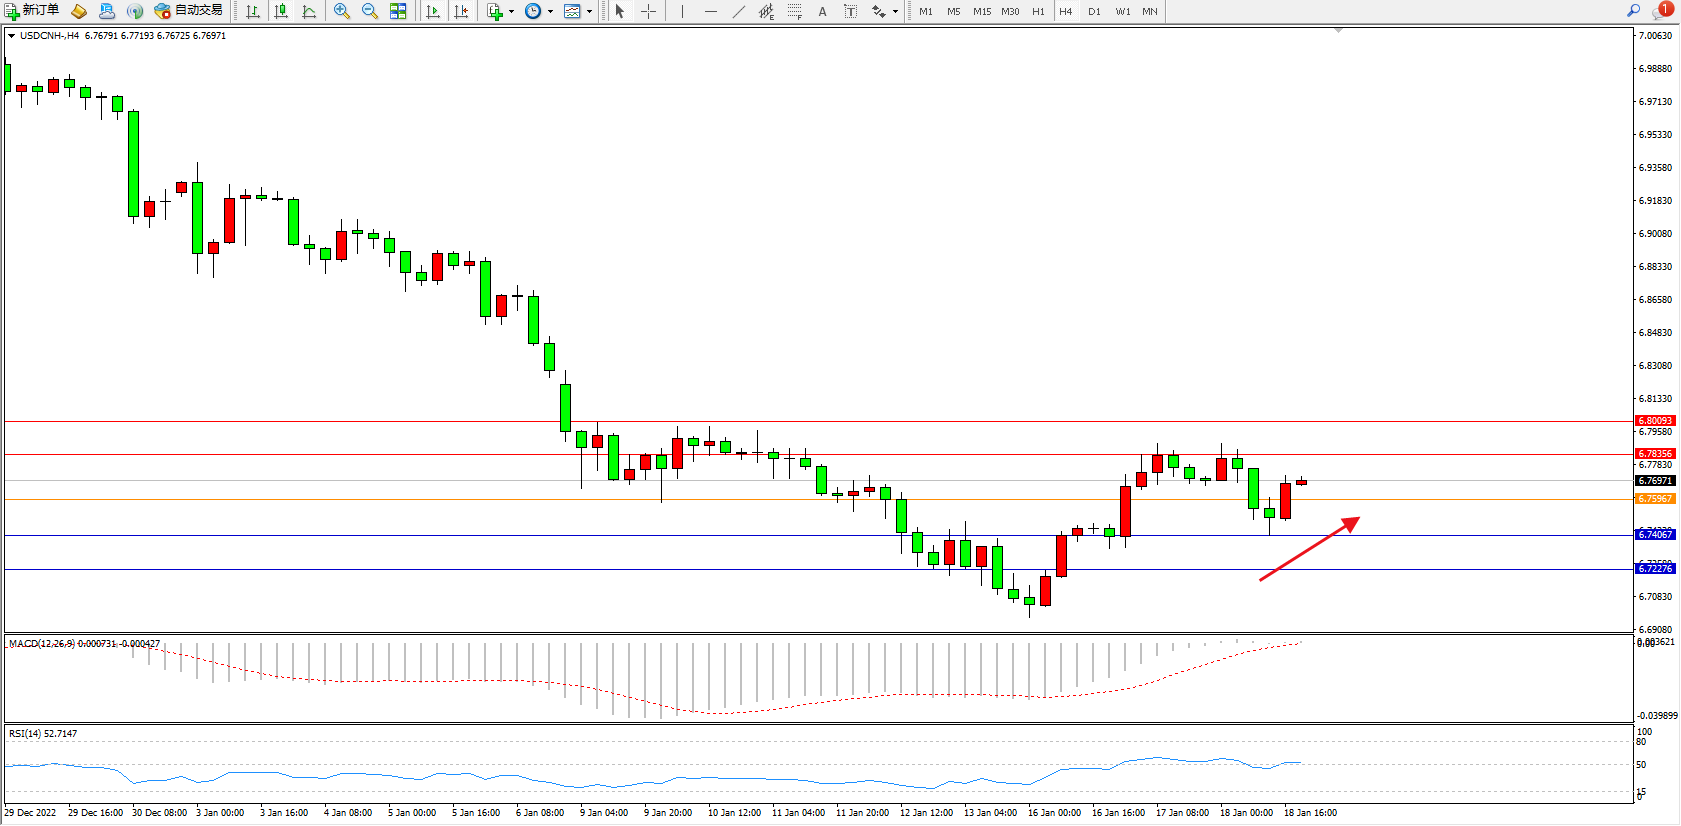The height and width of the screenshot is (826, 1681).
Task: Expand the chart templates dropdown arrow
Action: [x=589, y=11]
